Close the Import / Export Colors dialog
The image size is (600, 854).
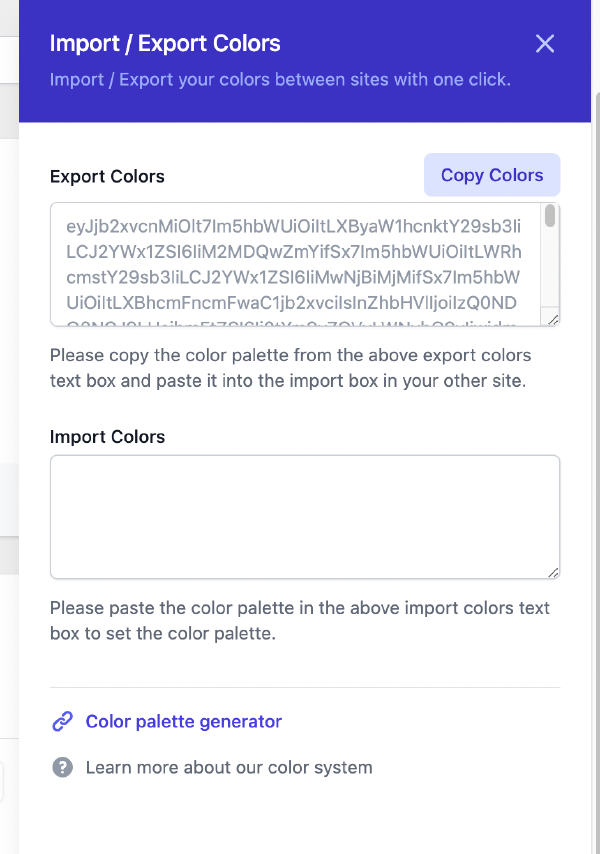tap(544, 44)
